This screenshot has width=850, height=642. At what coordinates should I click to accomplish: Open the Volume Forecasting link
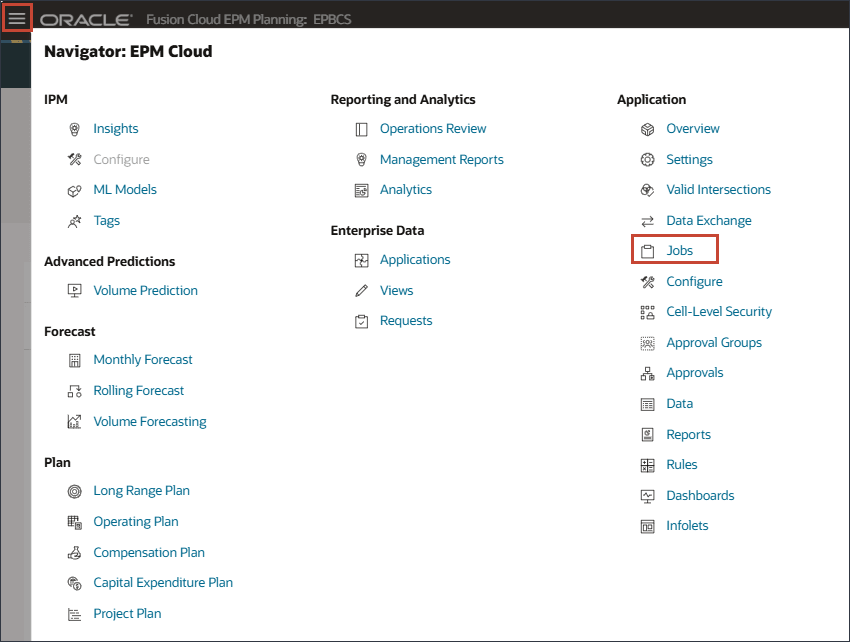coord(150,422)
